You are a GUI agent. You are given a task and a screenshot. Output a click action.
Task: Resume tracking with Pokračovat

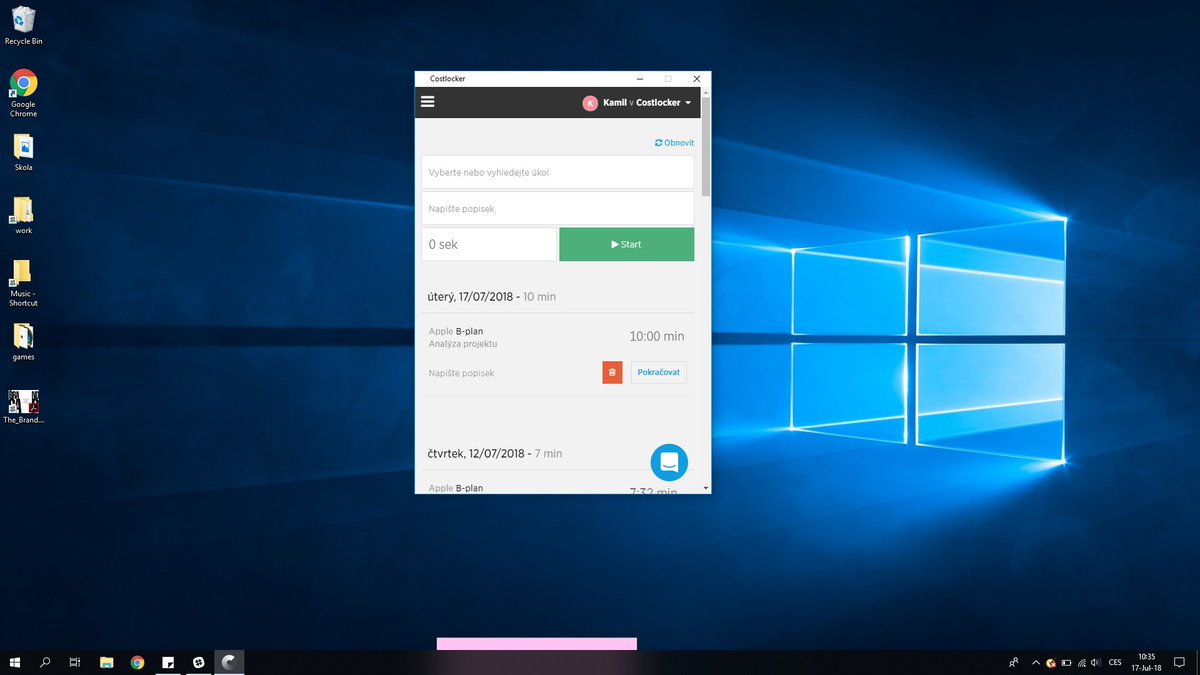[658, 372]
